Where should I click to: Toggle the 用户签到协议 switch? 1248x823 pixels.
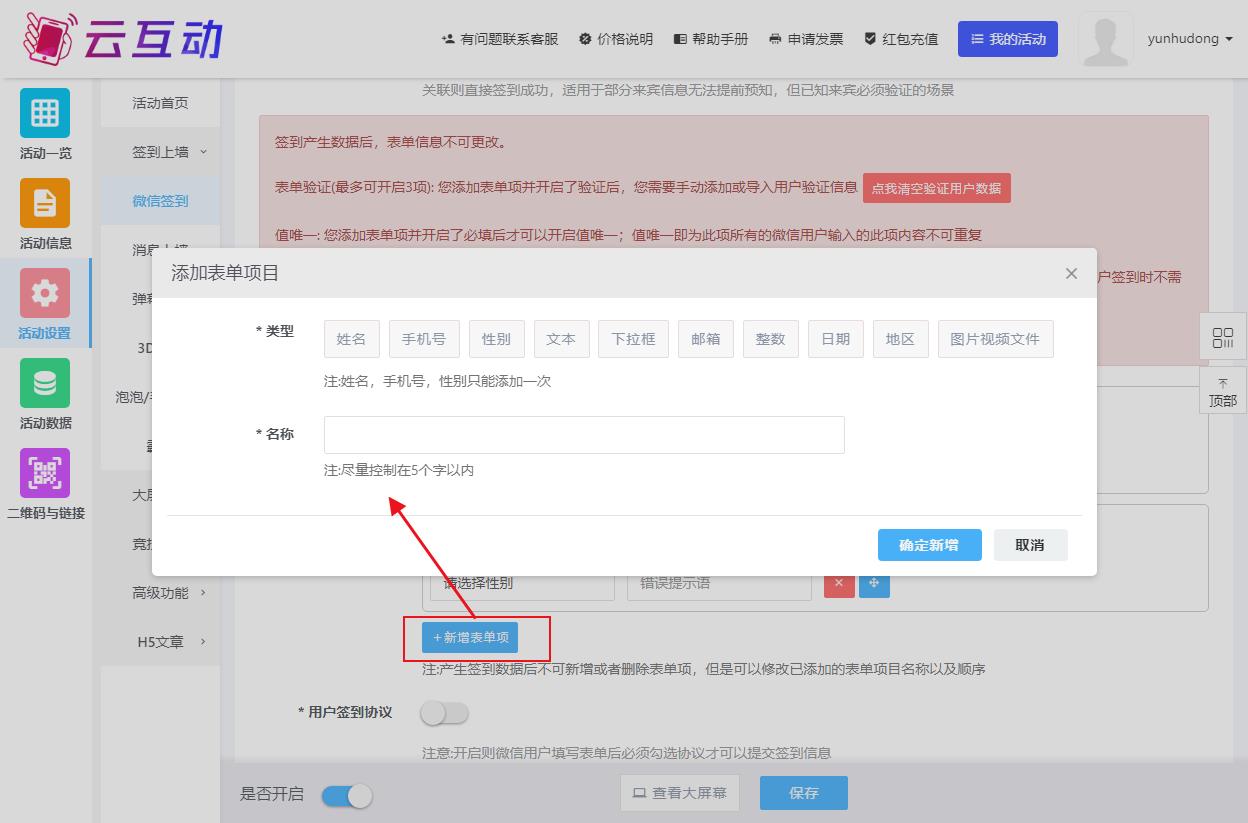point(444,713)
